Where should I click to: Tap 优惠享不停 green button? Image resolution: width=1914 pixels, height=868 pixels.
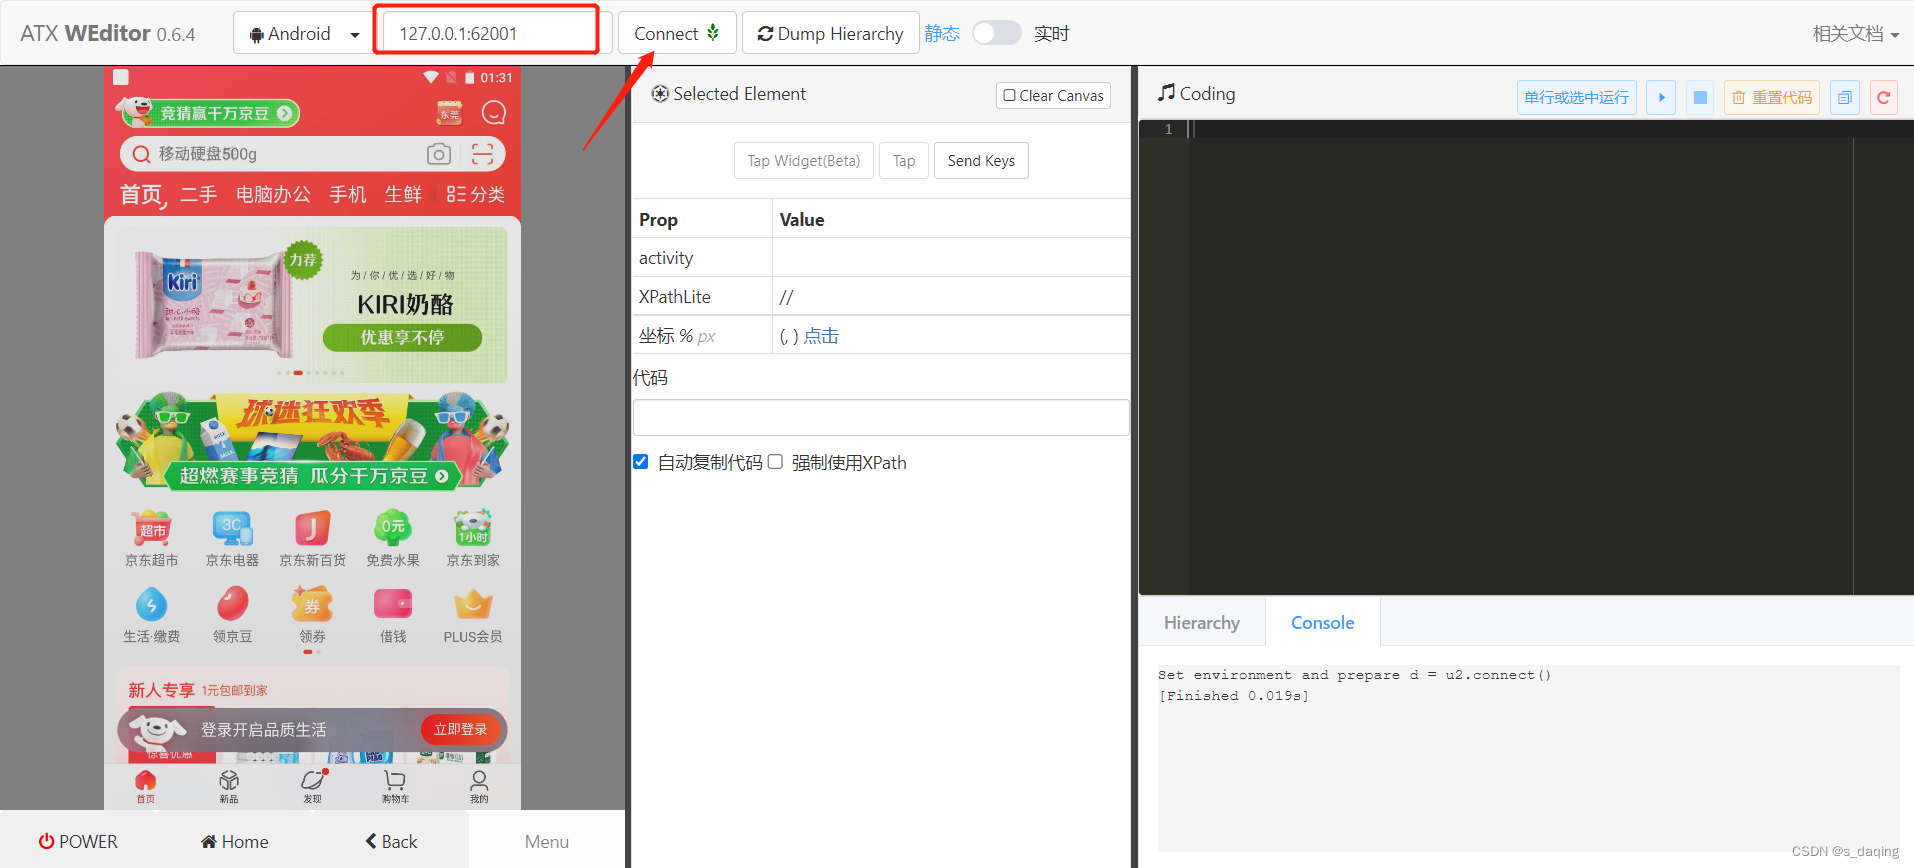tap(402, 338)
